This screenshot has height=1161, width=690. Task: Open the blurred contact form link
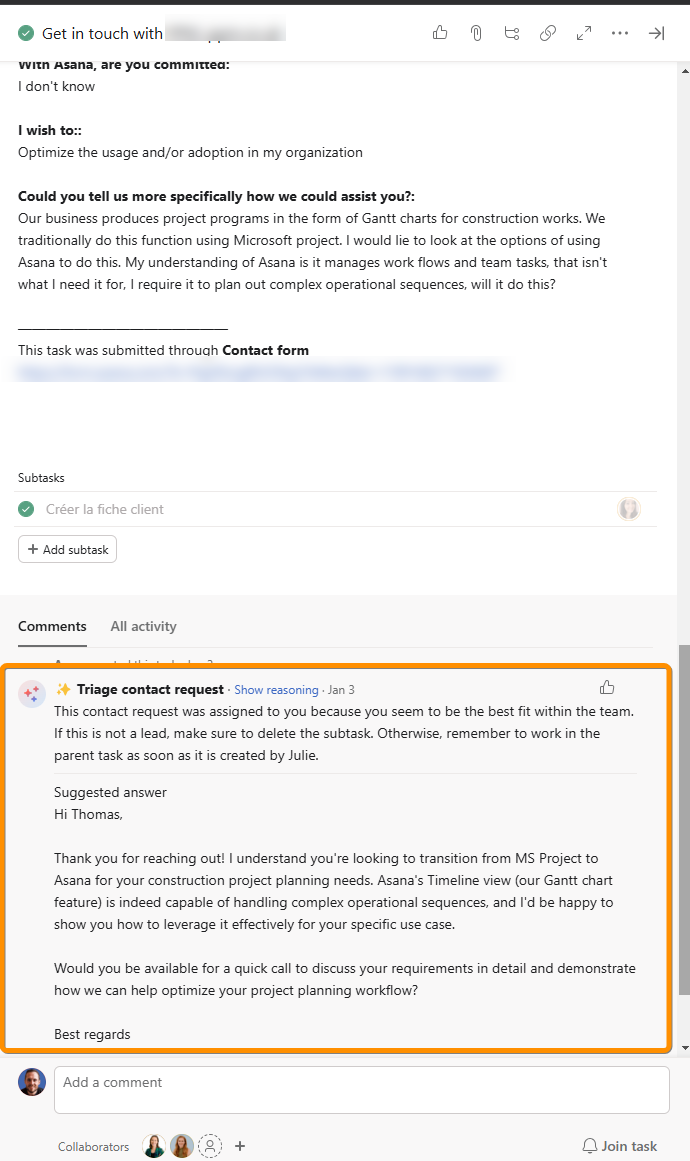coord(257,372)
